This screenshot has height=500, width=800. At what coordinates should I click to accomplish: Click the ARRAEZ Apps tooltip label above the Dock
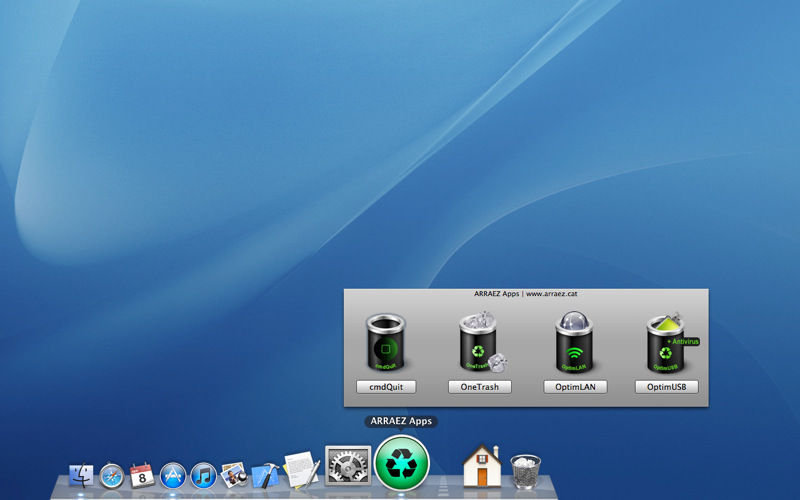click(x=401, y=421)
